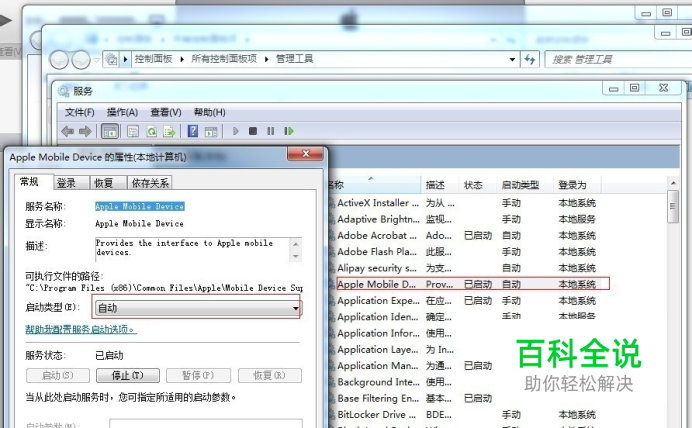
Task: Click the 暂停(P) button
Action: [198, 375]
